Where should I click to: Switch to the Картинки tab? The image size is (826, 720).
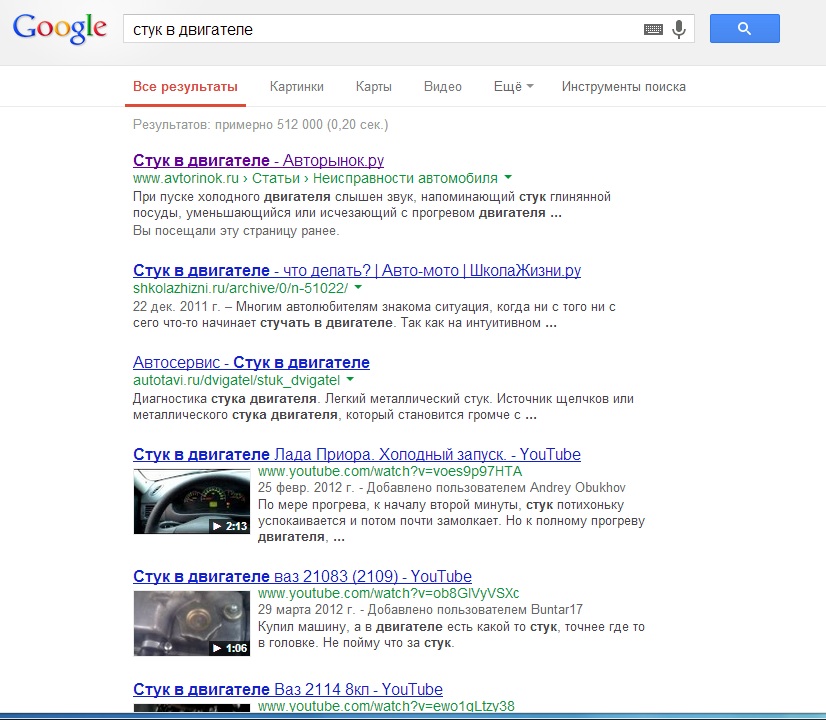[x=296, y=87]
